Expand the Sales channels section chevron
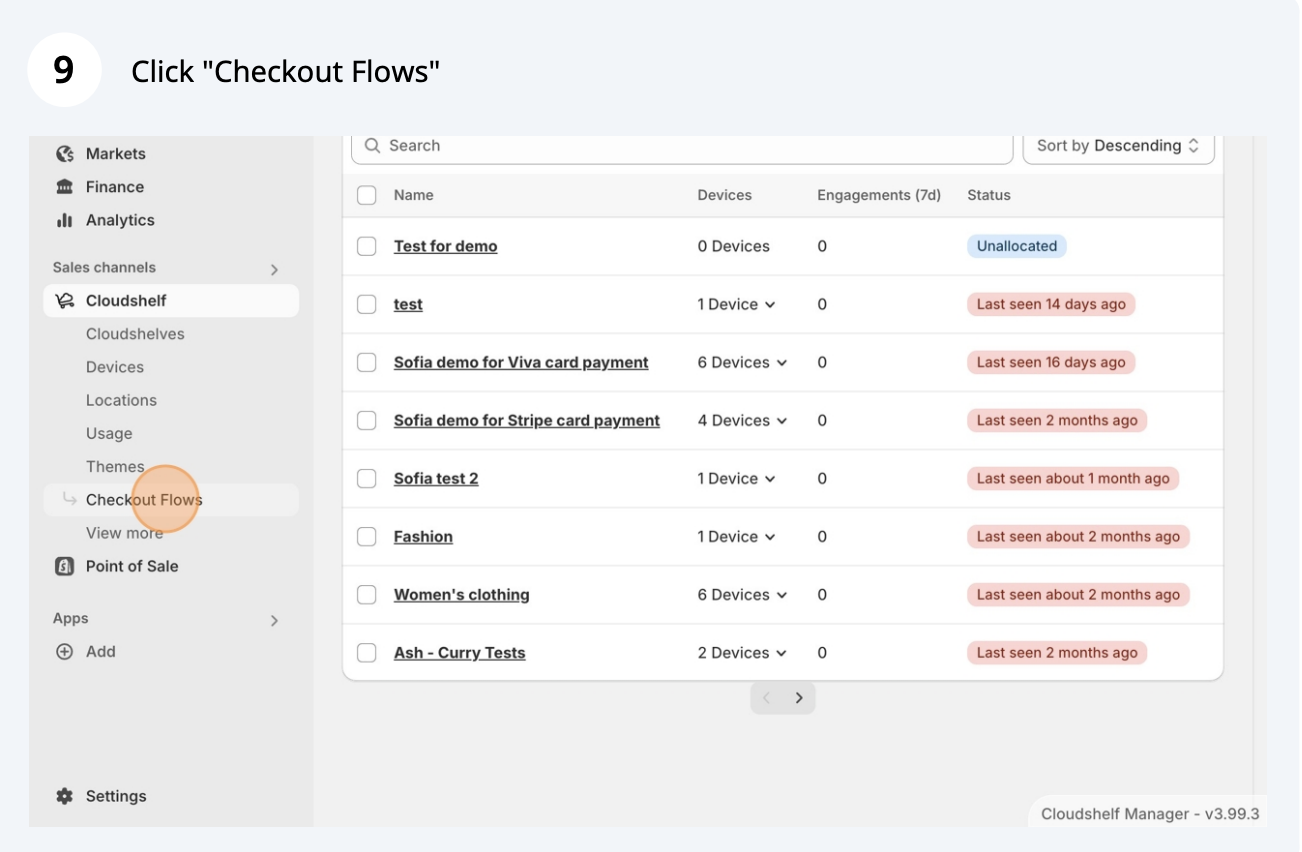1302x852 pixels. click(x=274, y=269)
